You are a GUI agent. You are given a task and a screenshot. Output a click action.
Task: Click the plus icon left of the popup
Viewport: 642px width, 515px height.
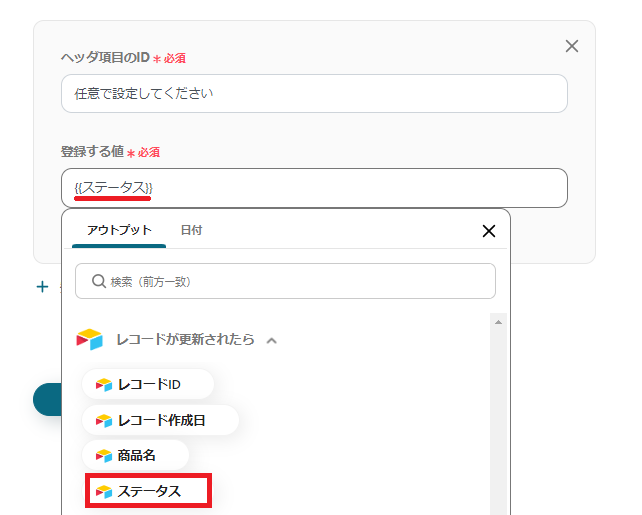pyautogui.click(x=42, y=287)
